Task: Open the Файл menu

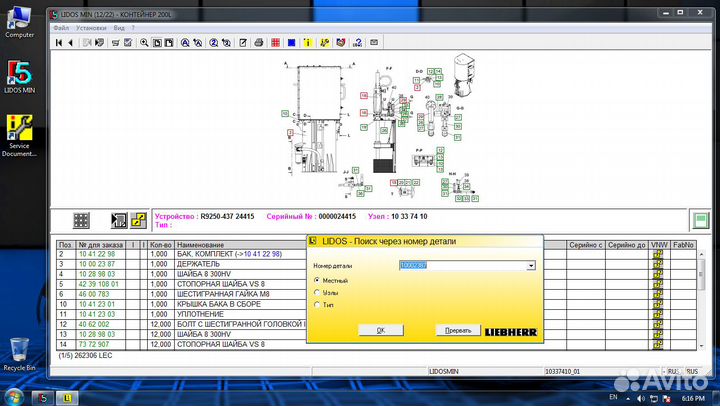Action: pos(61,28)
